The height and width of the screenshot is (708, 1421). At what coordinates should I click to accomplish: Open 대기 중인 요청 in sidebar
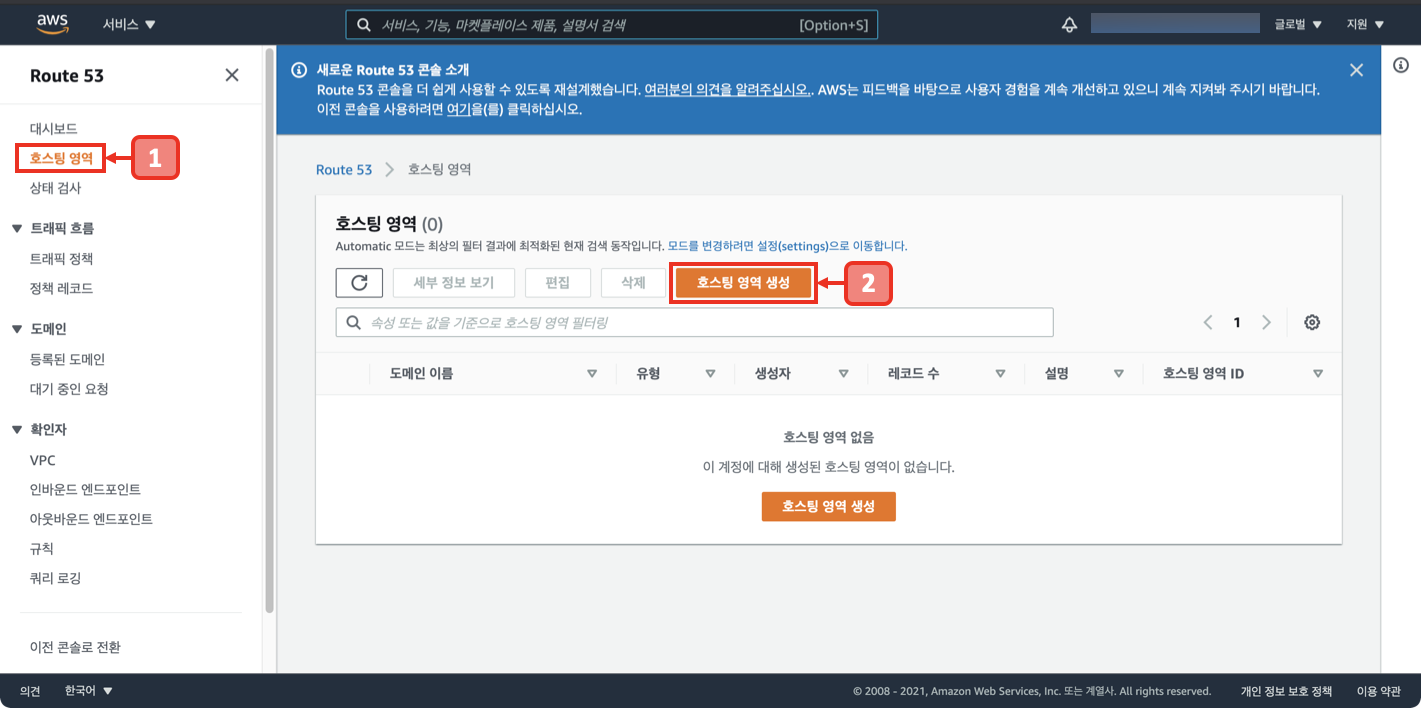(x=70, y=389)
